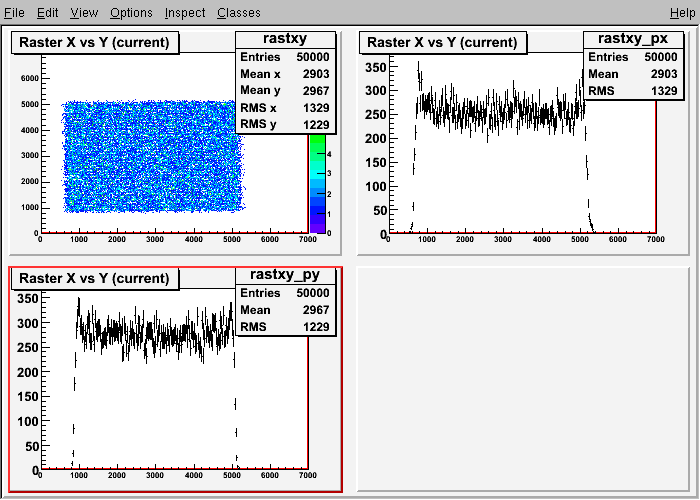Click the 'Mean x 2903' row in rastxy stats
The image size is (700, 500).
click(285, 74)
